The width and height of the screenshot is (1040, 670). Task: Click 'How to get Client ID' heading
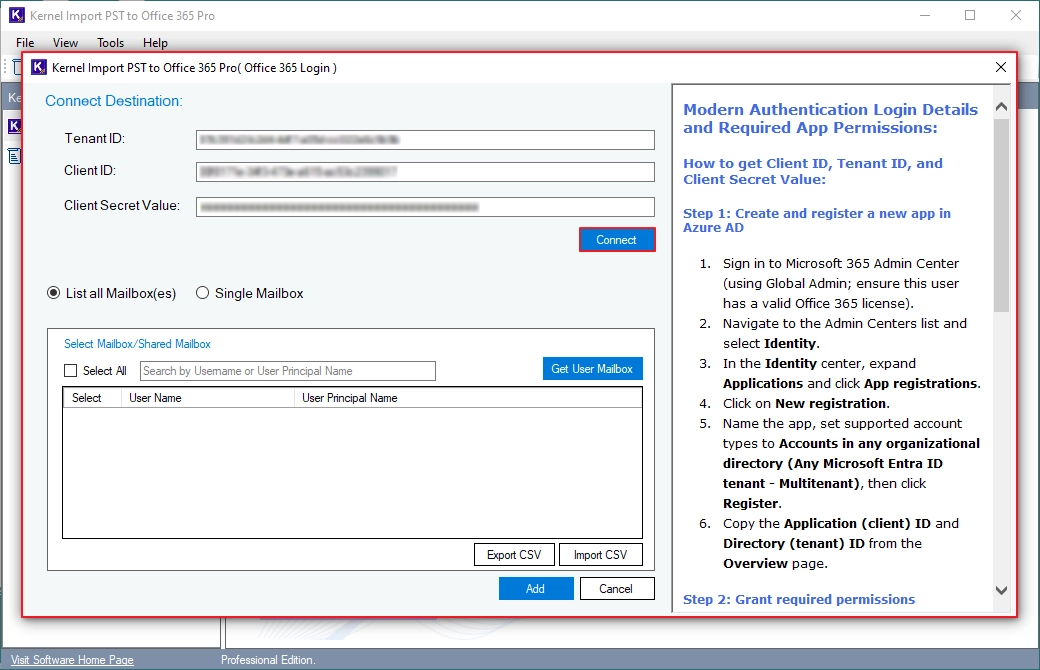812,171
